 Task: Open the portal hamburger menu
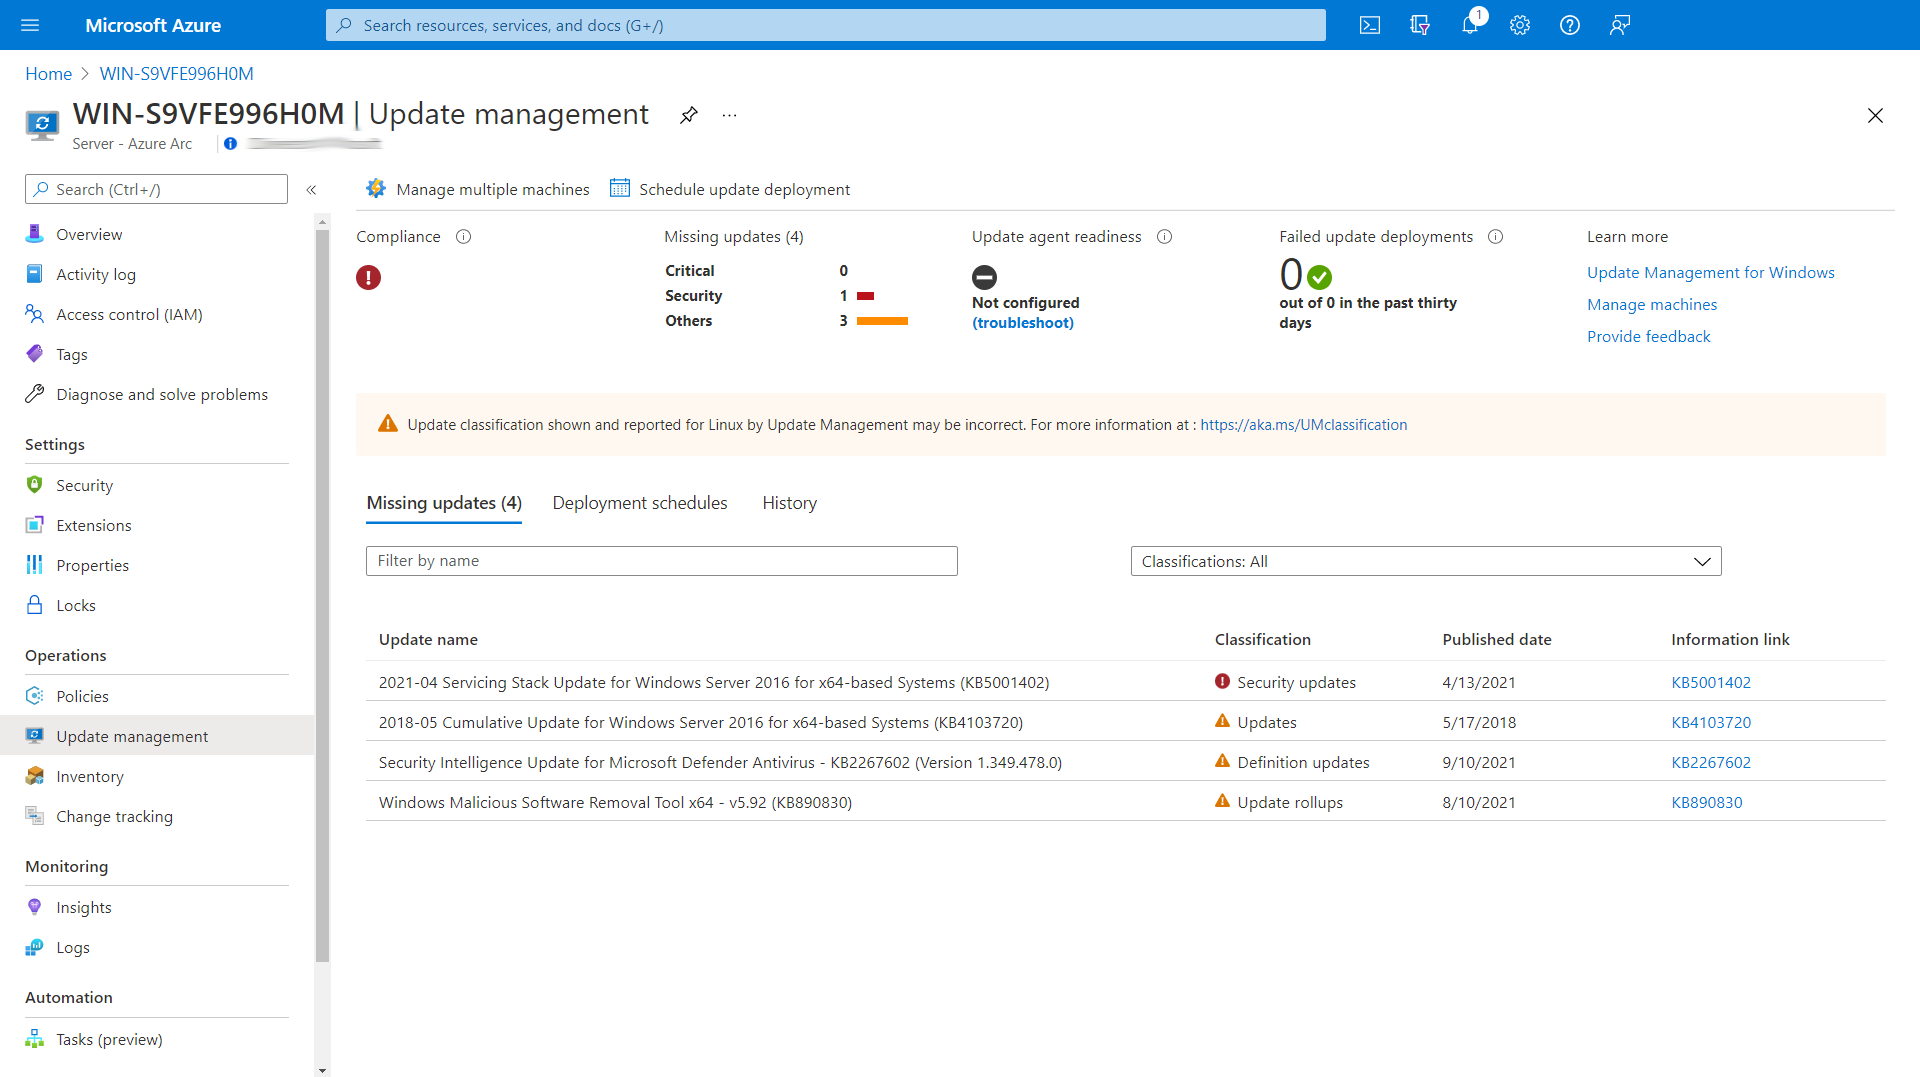pos(30,25)
